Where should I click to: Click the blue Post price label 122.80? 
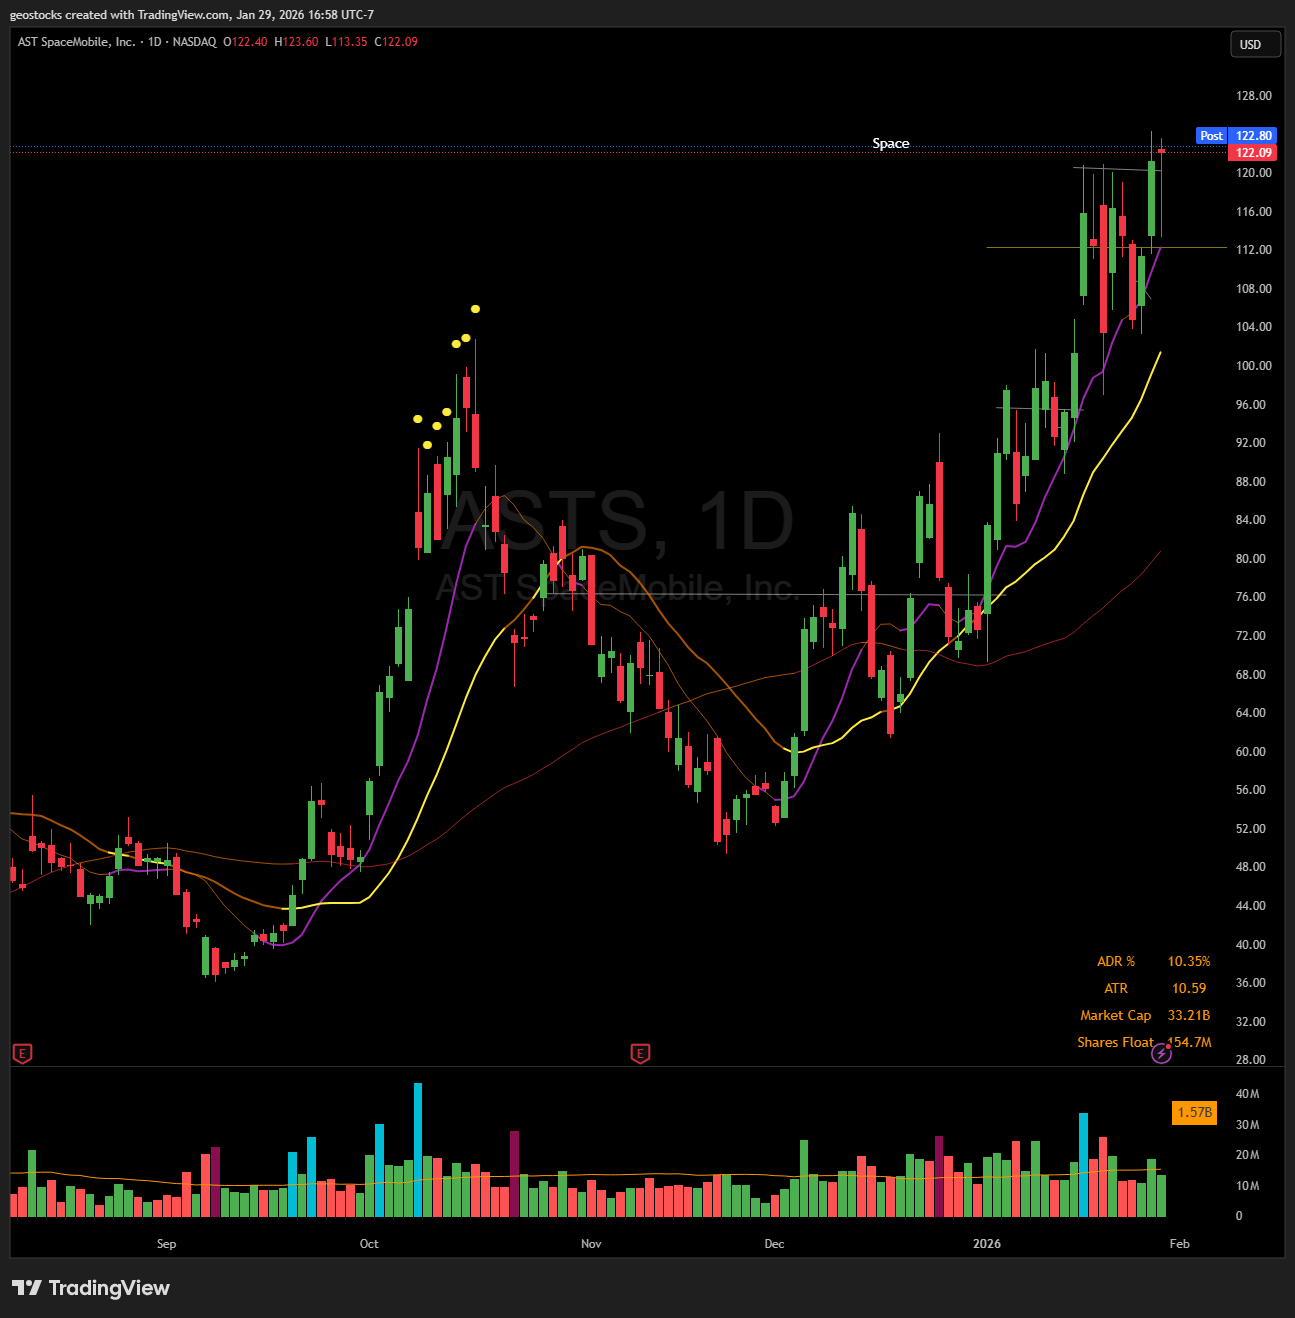[1236, 135]
